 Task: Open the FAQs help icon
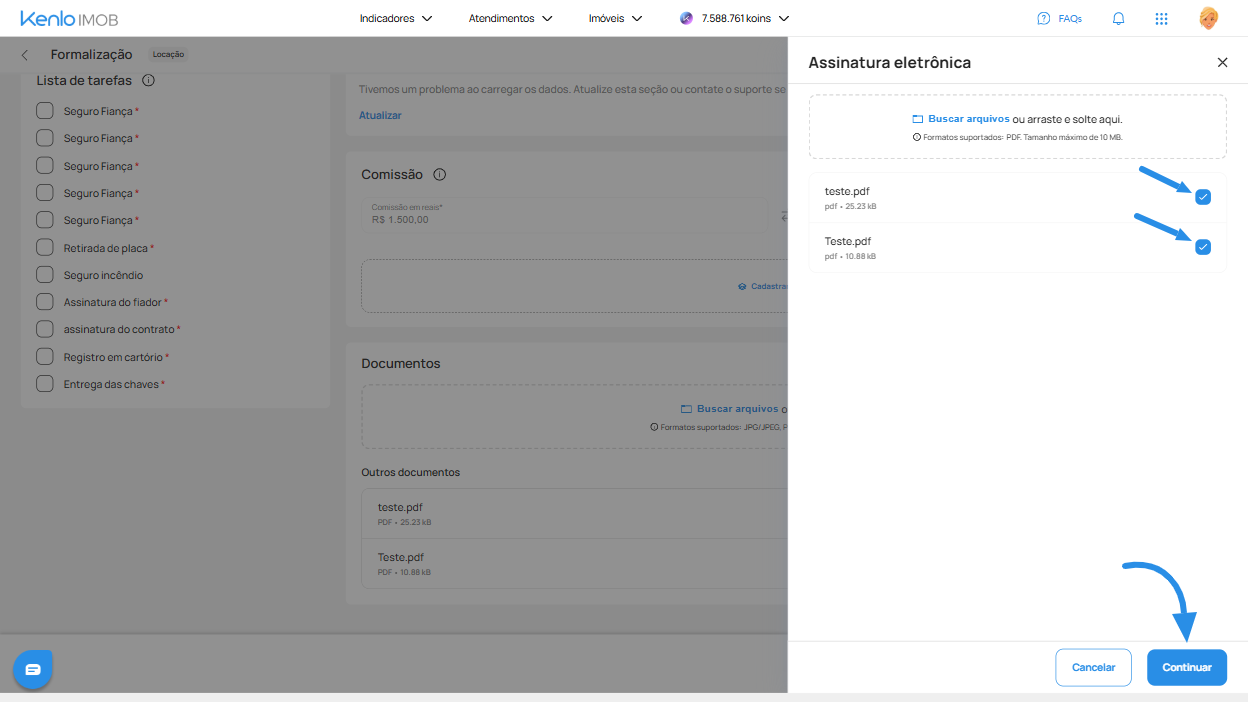(x=1044, y=18)
